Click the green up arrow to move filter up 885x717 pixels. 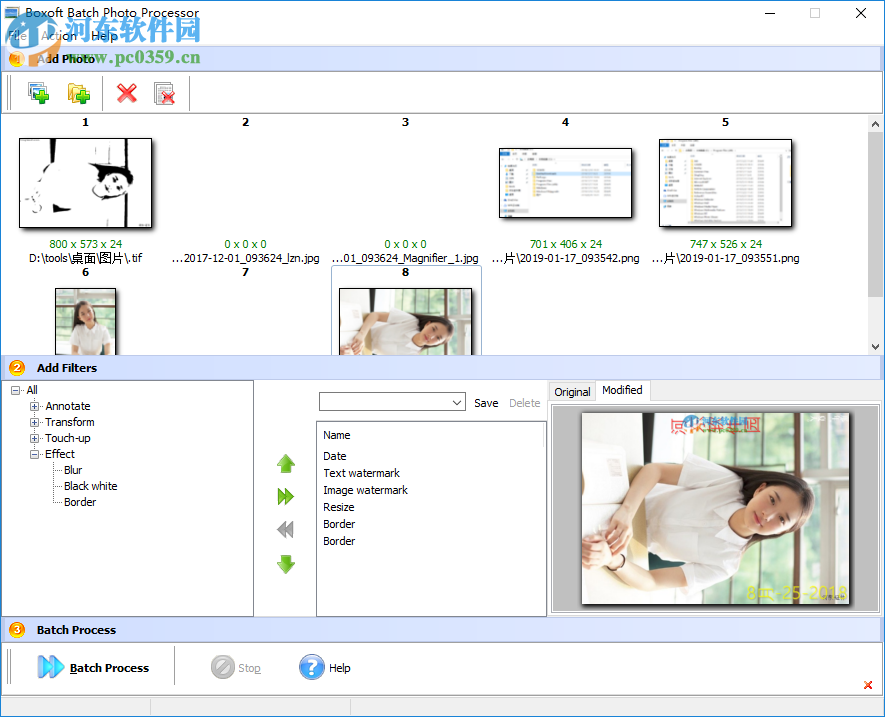(x=286, y=463)
